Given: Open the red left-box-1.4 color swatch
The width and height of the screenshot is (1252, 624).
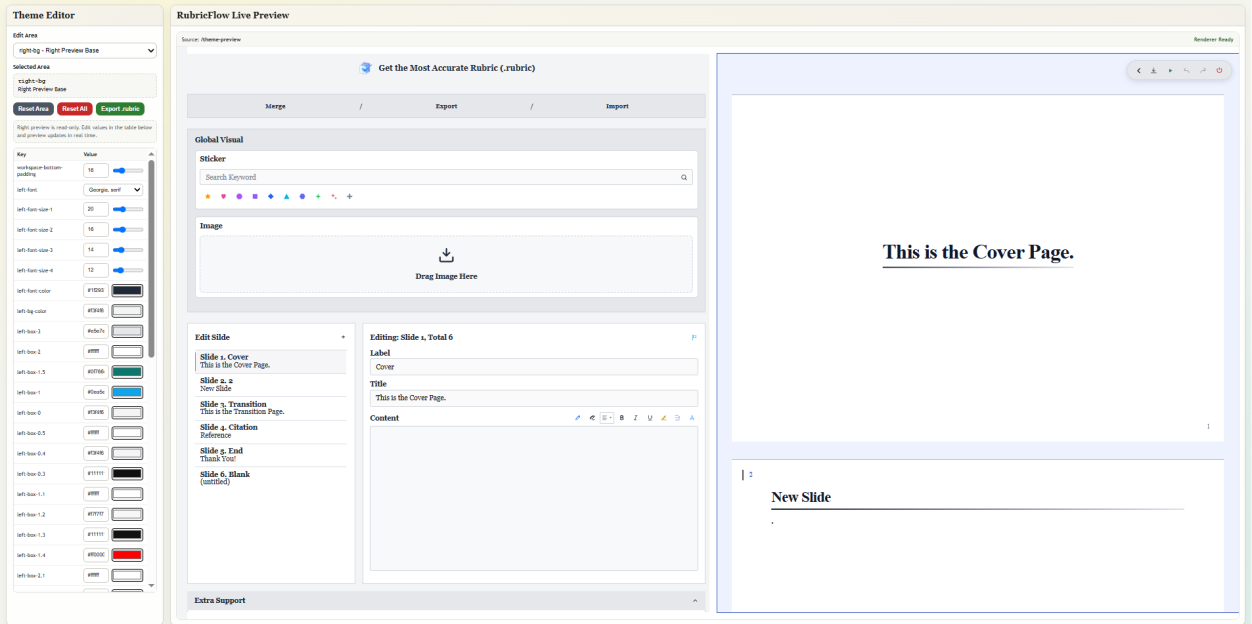Looking at the screenshot, I should pyautogui.click(x=127, y=554).
